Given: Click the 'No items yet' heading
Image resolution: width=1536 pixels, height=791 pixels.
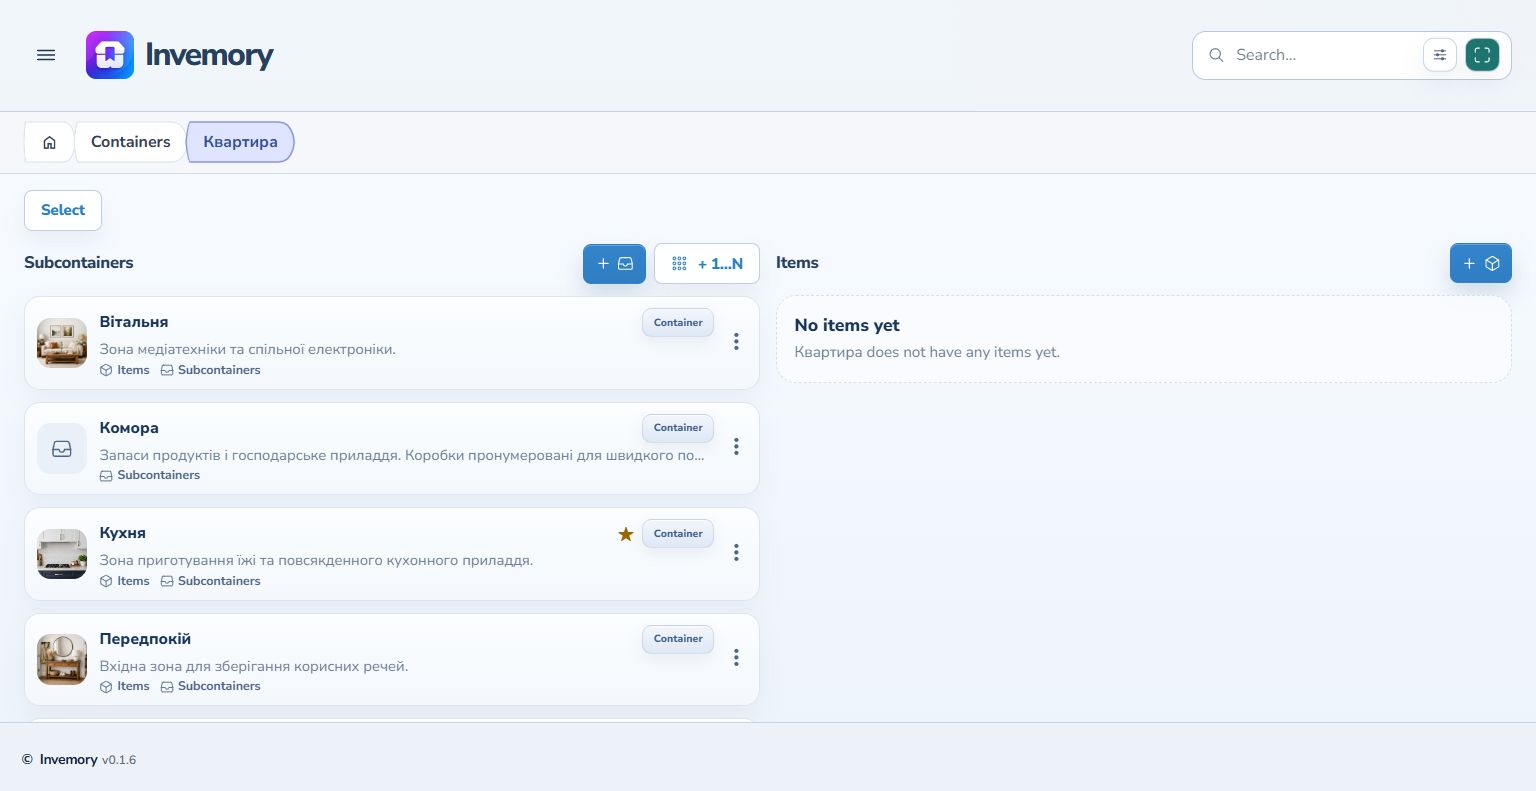Looking at the screenshot, I should tap(847, 325).
